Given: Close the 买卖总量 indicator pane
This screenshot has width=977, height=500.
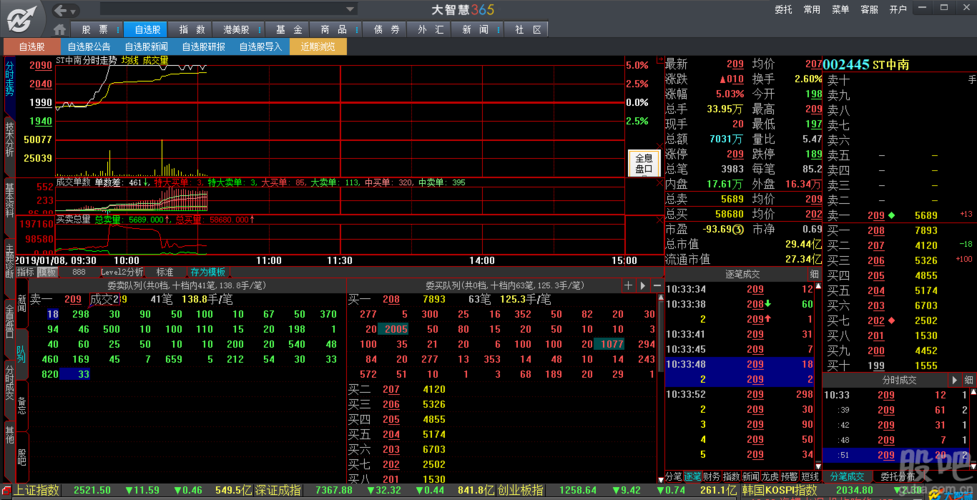Looking at the screenshot, I should coord(660,219).
